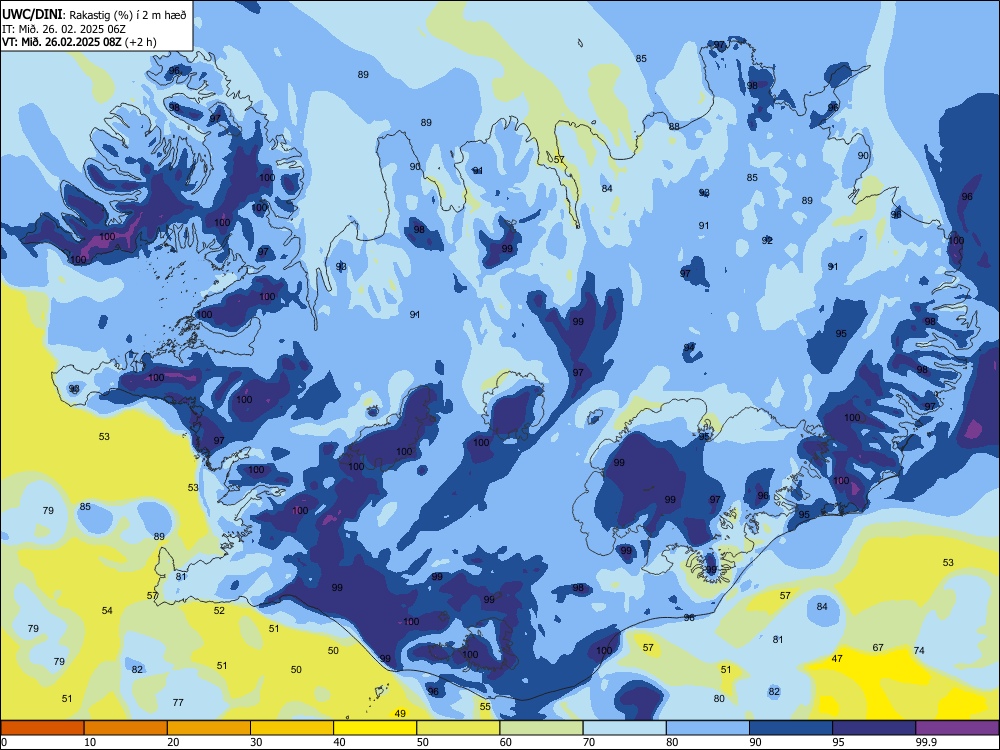The height and width of the screenshot is (750, 1000).
Task: Click the legend tick label 99.9
Action: pyautogui.click(x=926, y=742)
